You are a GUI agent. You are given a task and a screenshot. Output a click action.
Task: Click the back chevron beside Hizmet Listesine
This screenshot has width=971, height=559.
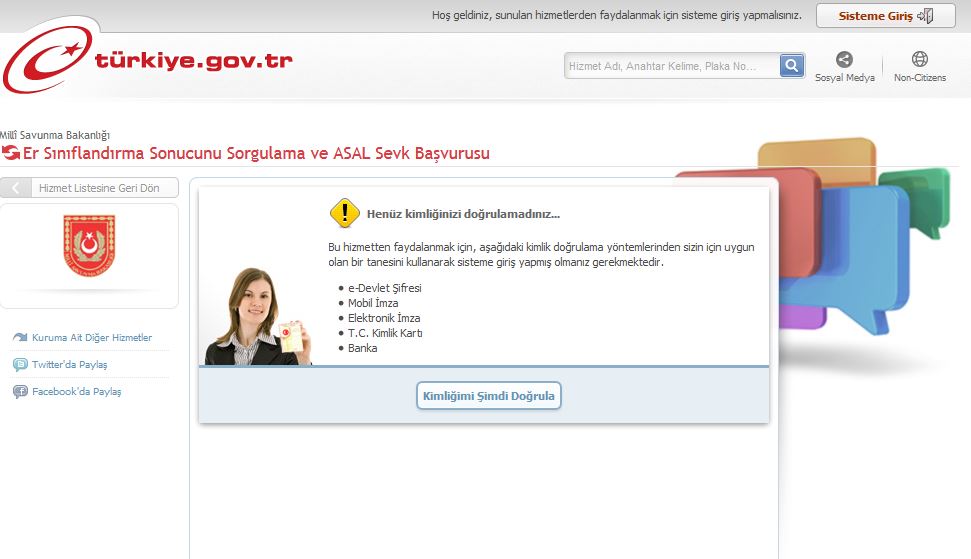click(15, 188)
